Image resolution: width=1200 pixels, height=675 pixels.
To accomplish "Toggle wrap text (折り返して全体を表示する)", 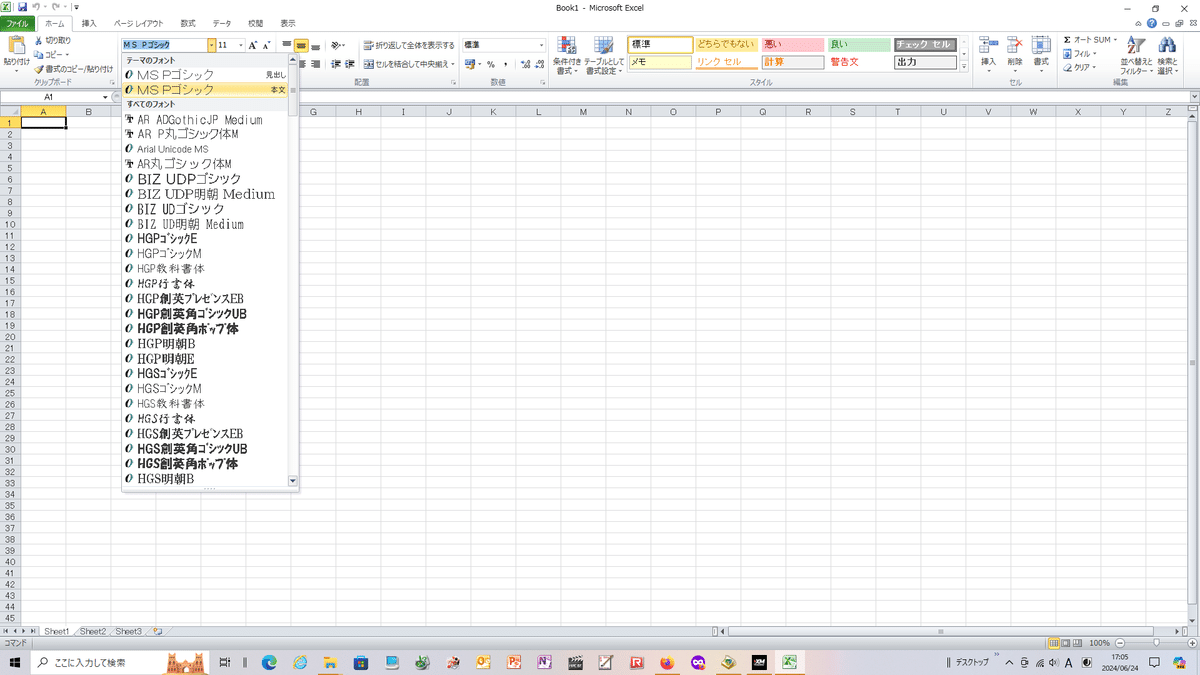I will coord(409,45).
